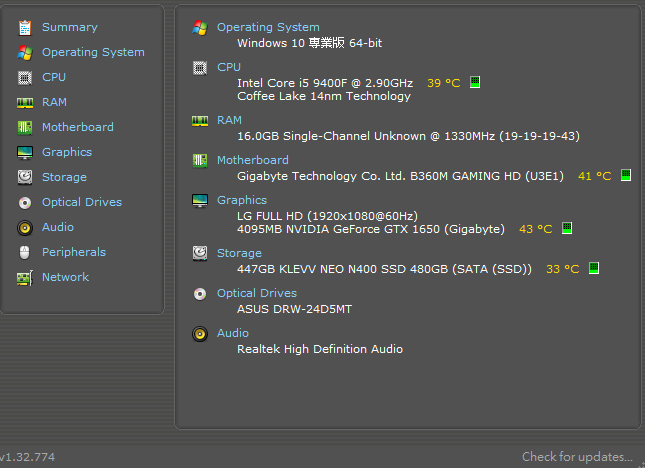Click the RAM icon in summary panel
The image size is (645, 468).
pyautogui.click(x=200, y=120)
